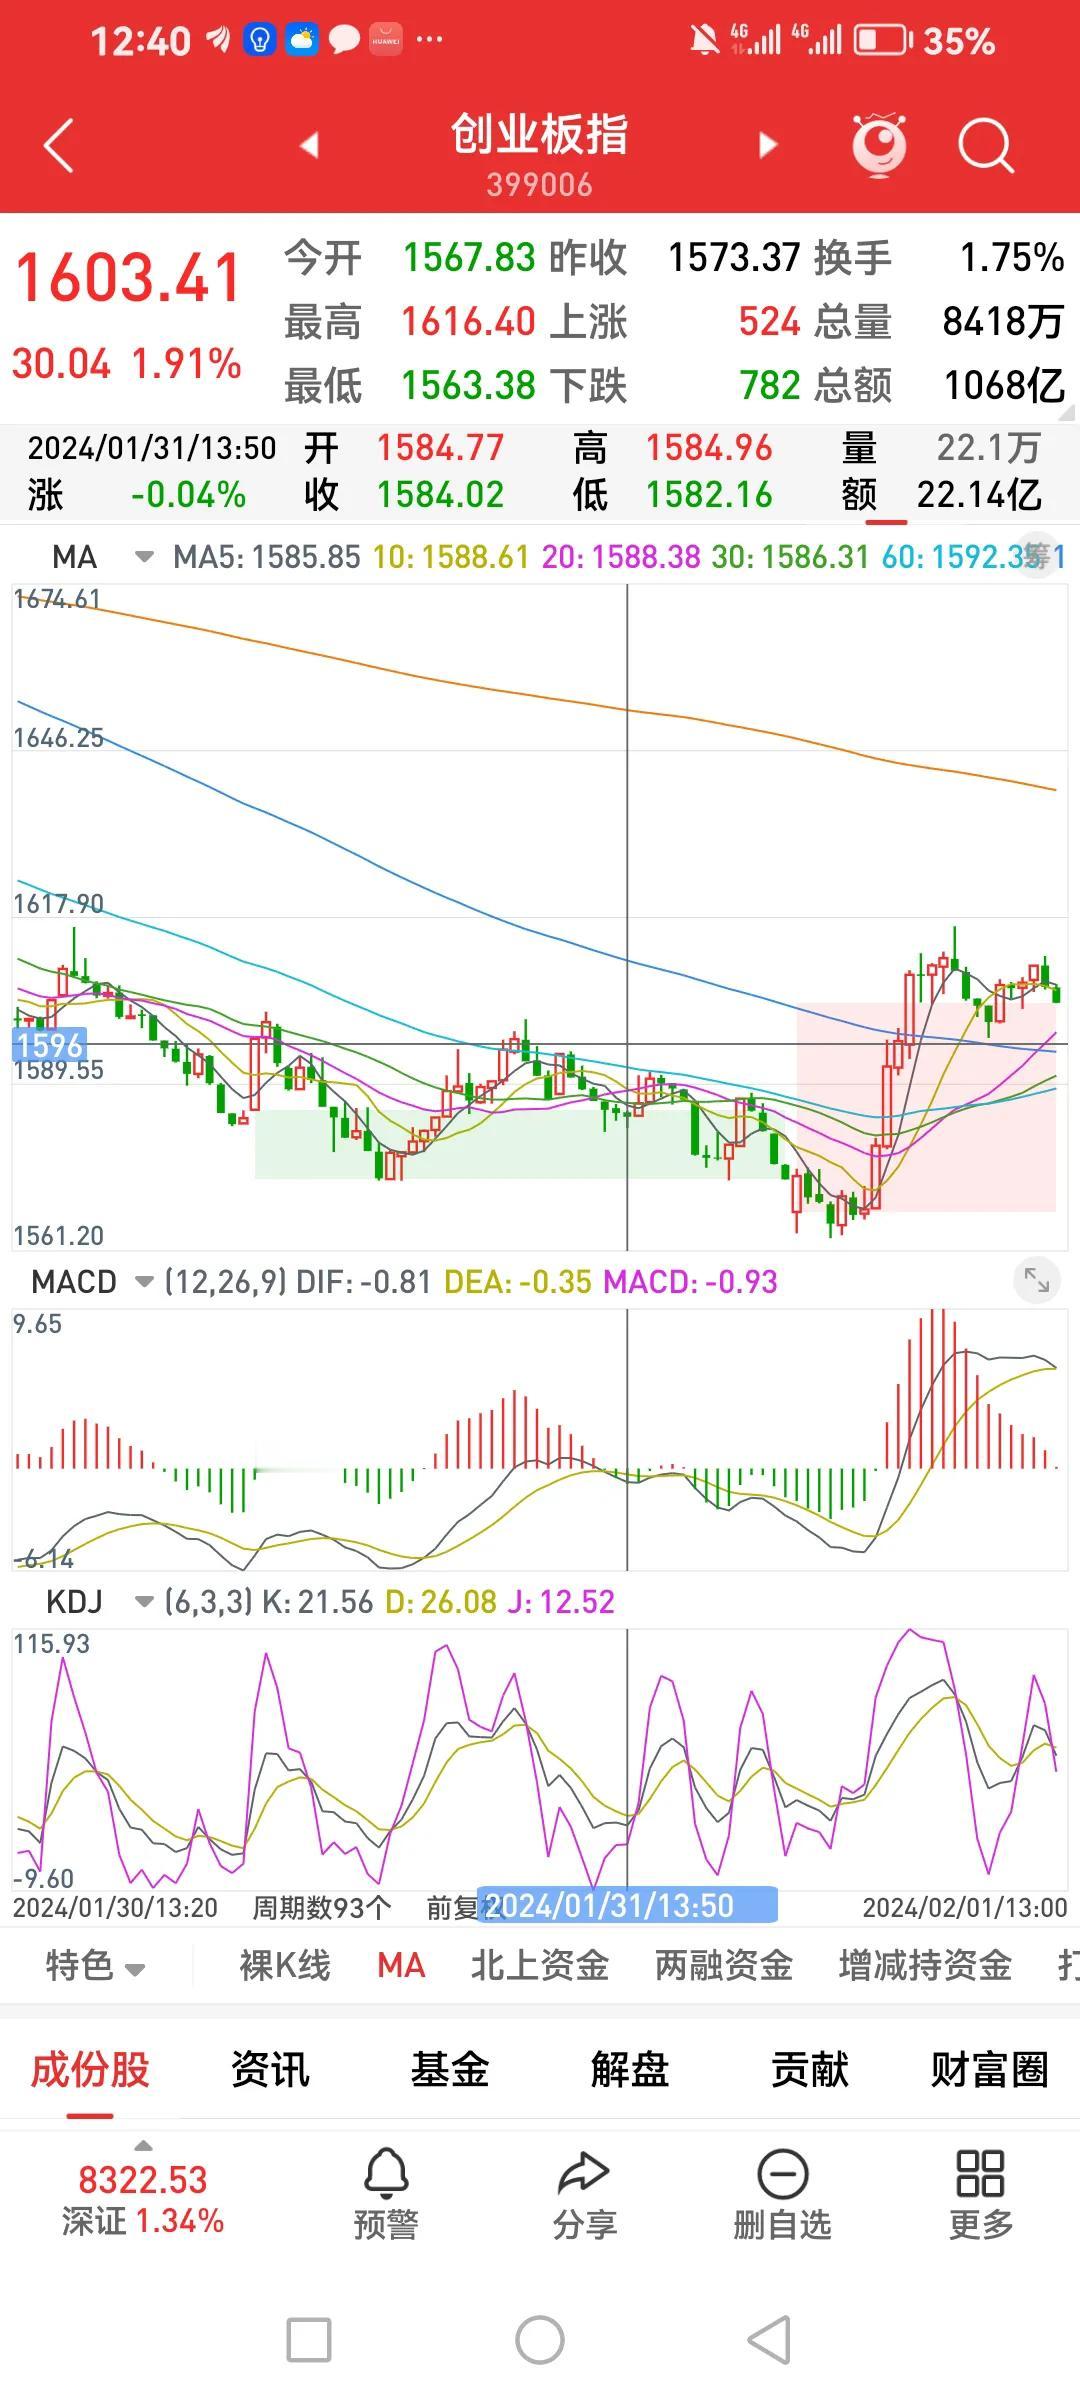Select MA overlay option

click(401, 1965)
